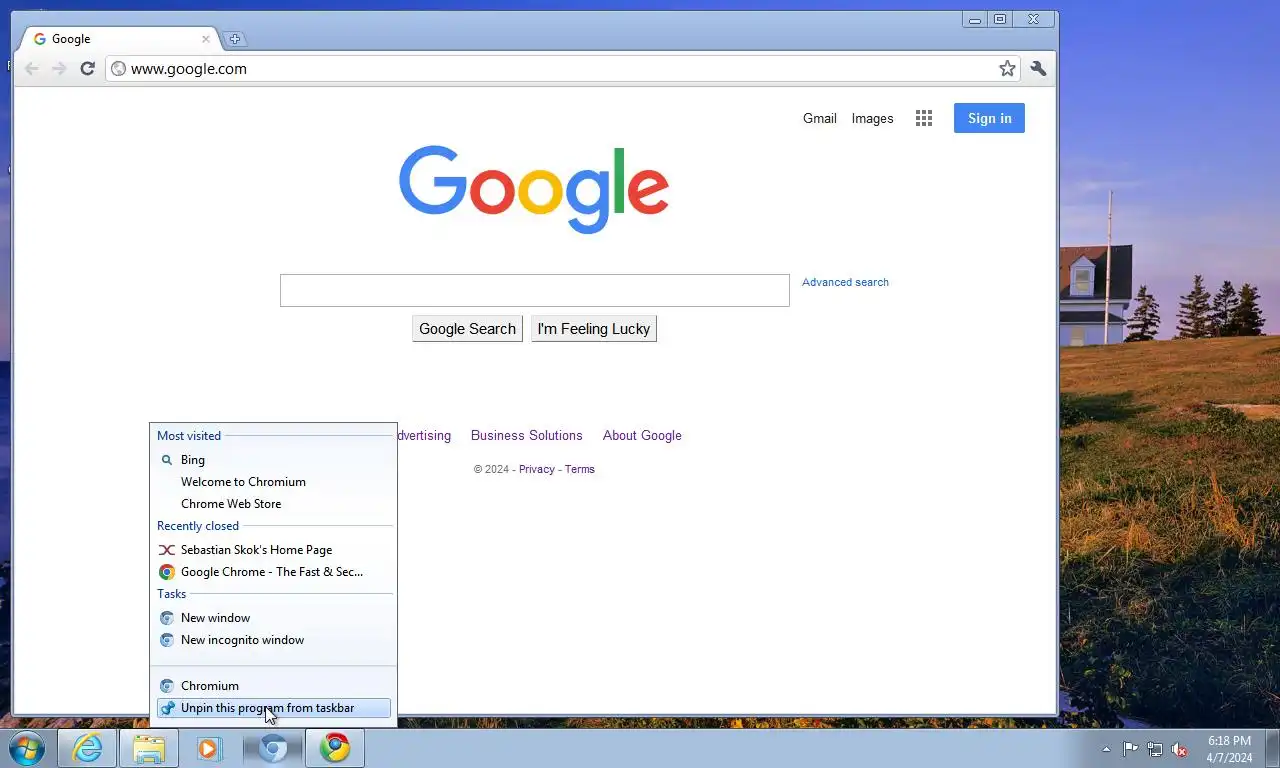Show hidden tray icons arrow

[1106, 749]
